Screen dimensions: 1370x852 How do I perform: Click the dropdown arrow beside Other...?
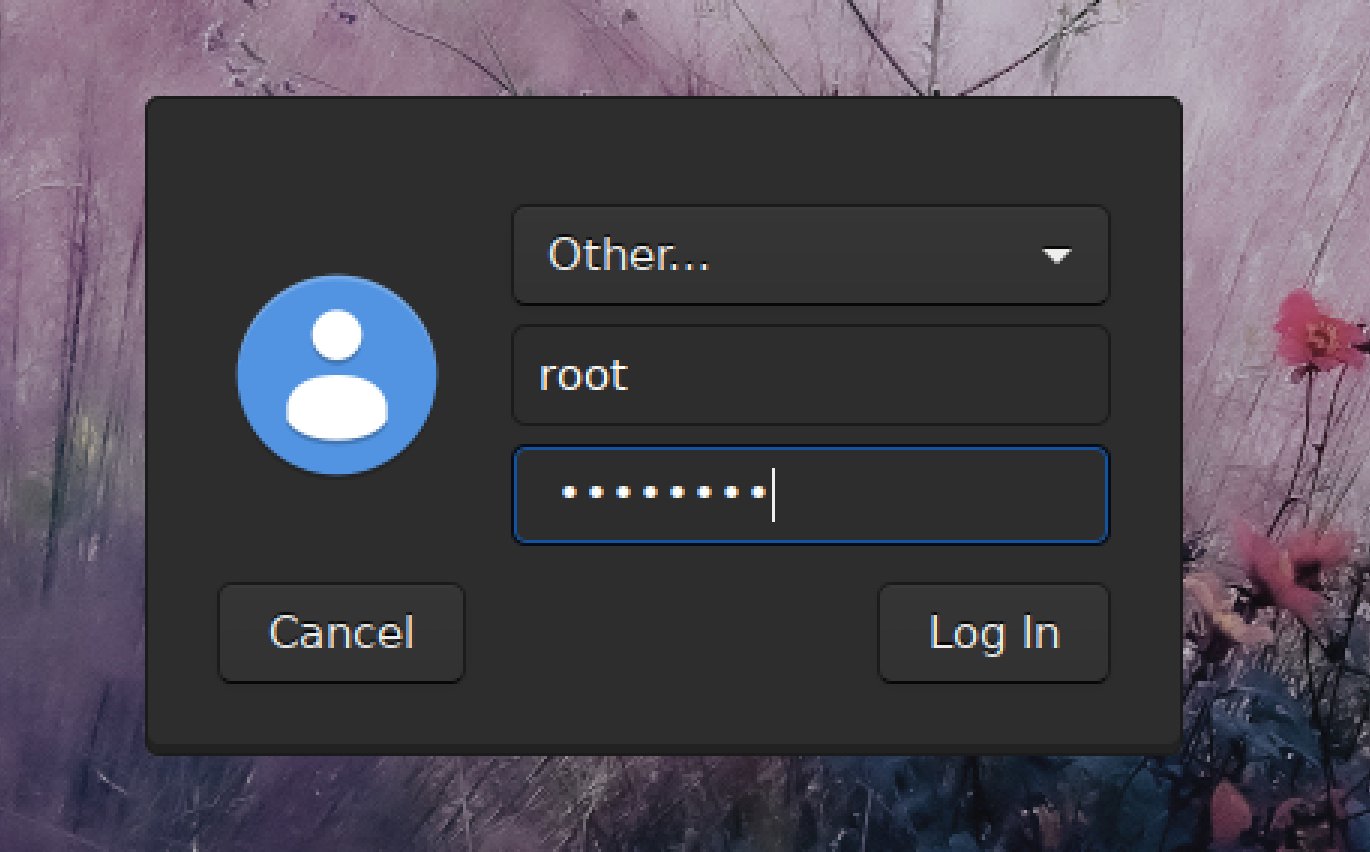[1056, 256]
